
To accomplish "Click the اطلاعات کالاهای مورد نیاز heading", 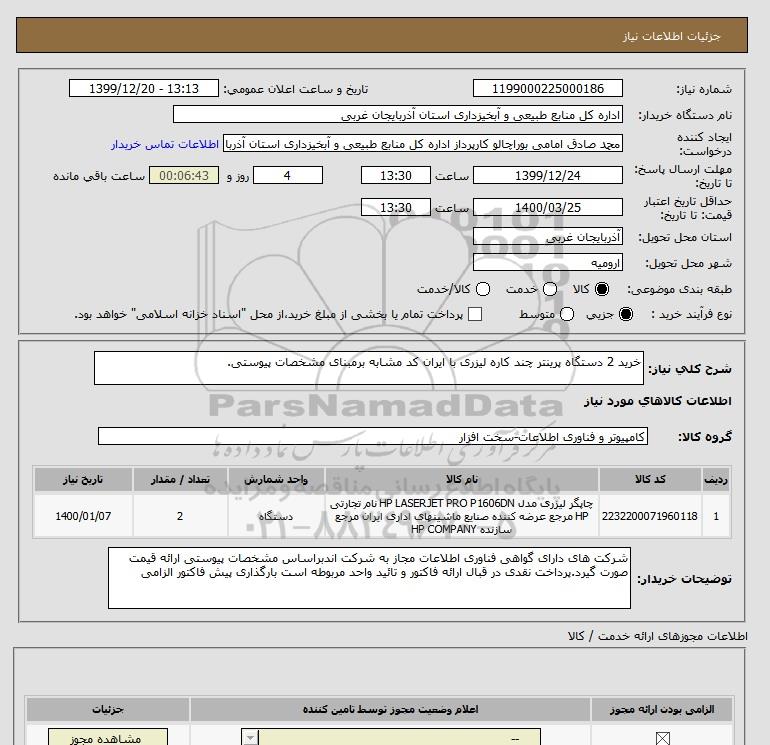I will [658, 401].
